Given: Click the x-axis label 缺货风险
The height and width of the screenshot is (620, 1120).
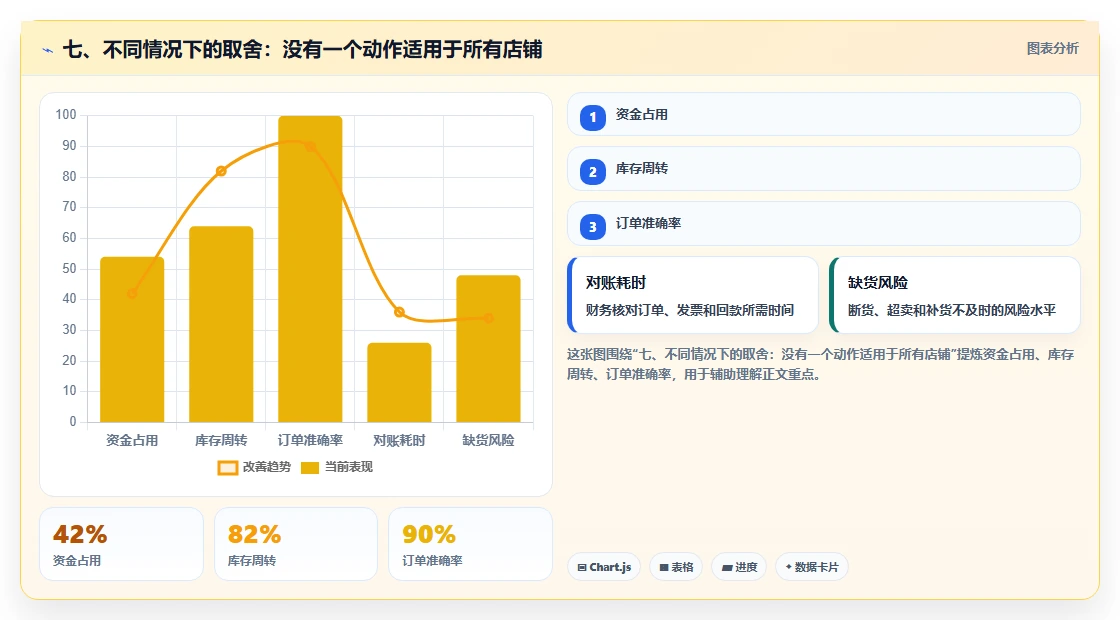Looking at the screenshot, I should pos(489,441).
